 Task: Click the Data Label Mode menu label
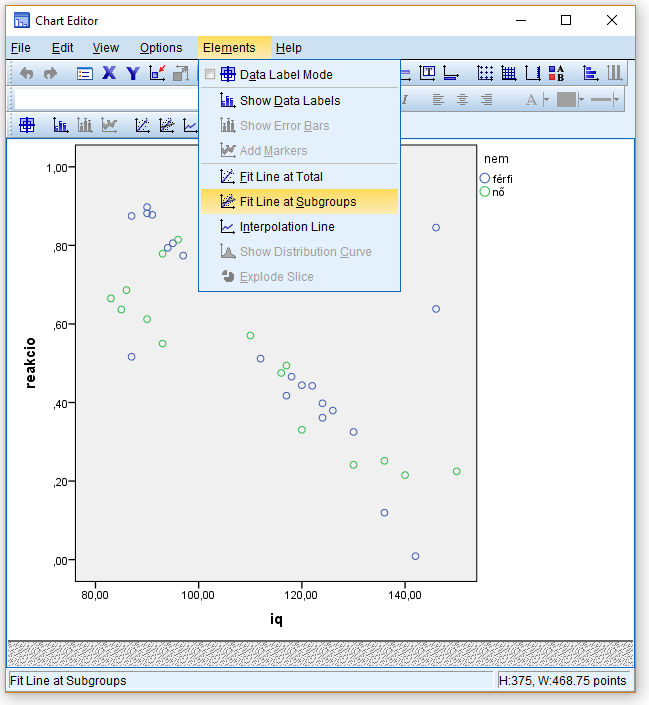pyautogui.click(x=286, y=75)
